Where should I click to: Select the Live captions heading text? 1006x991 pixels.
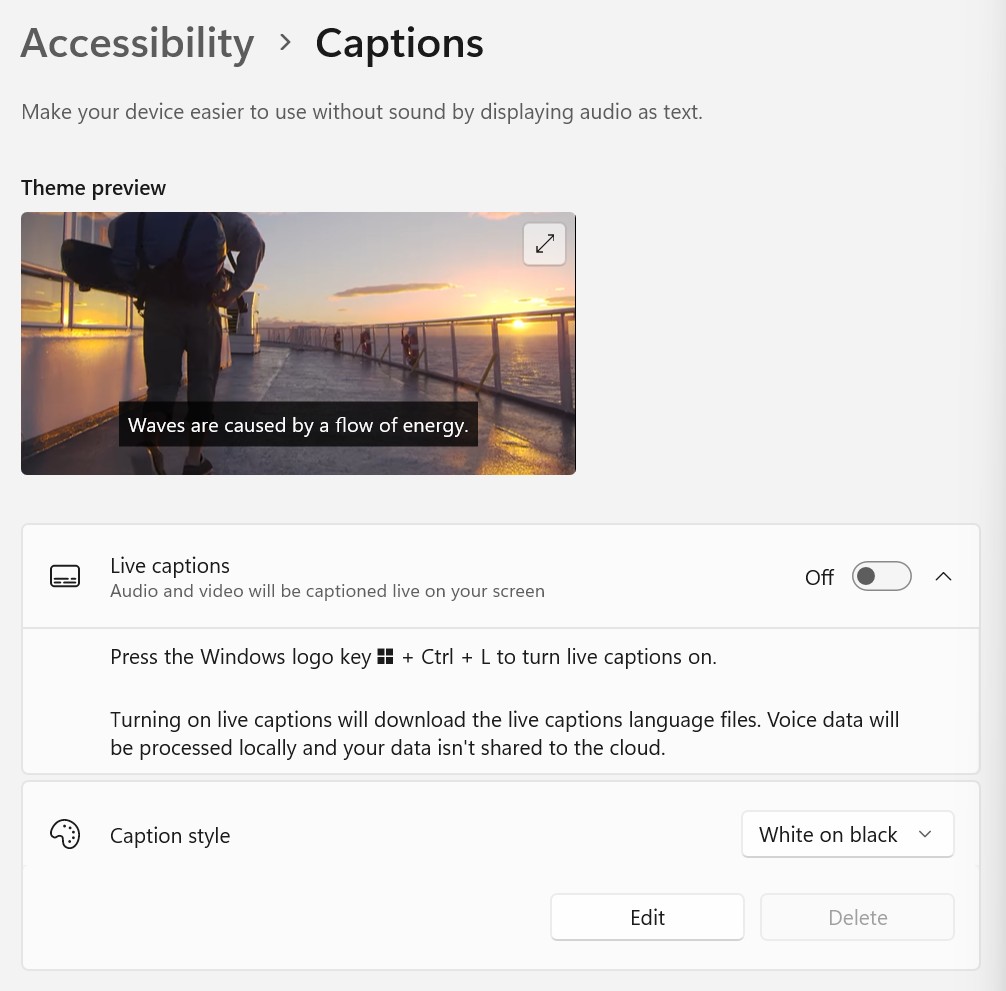coord(170,566)
